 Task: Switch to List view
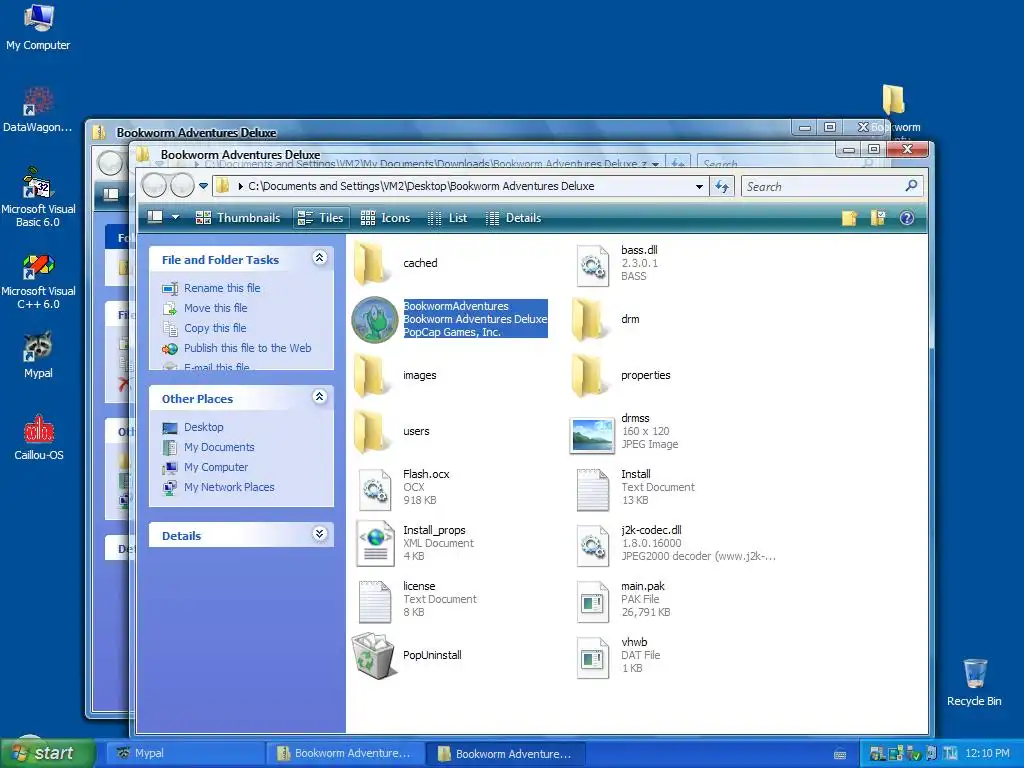pos(447,218)
